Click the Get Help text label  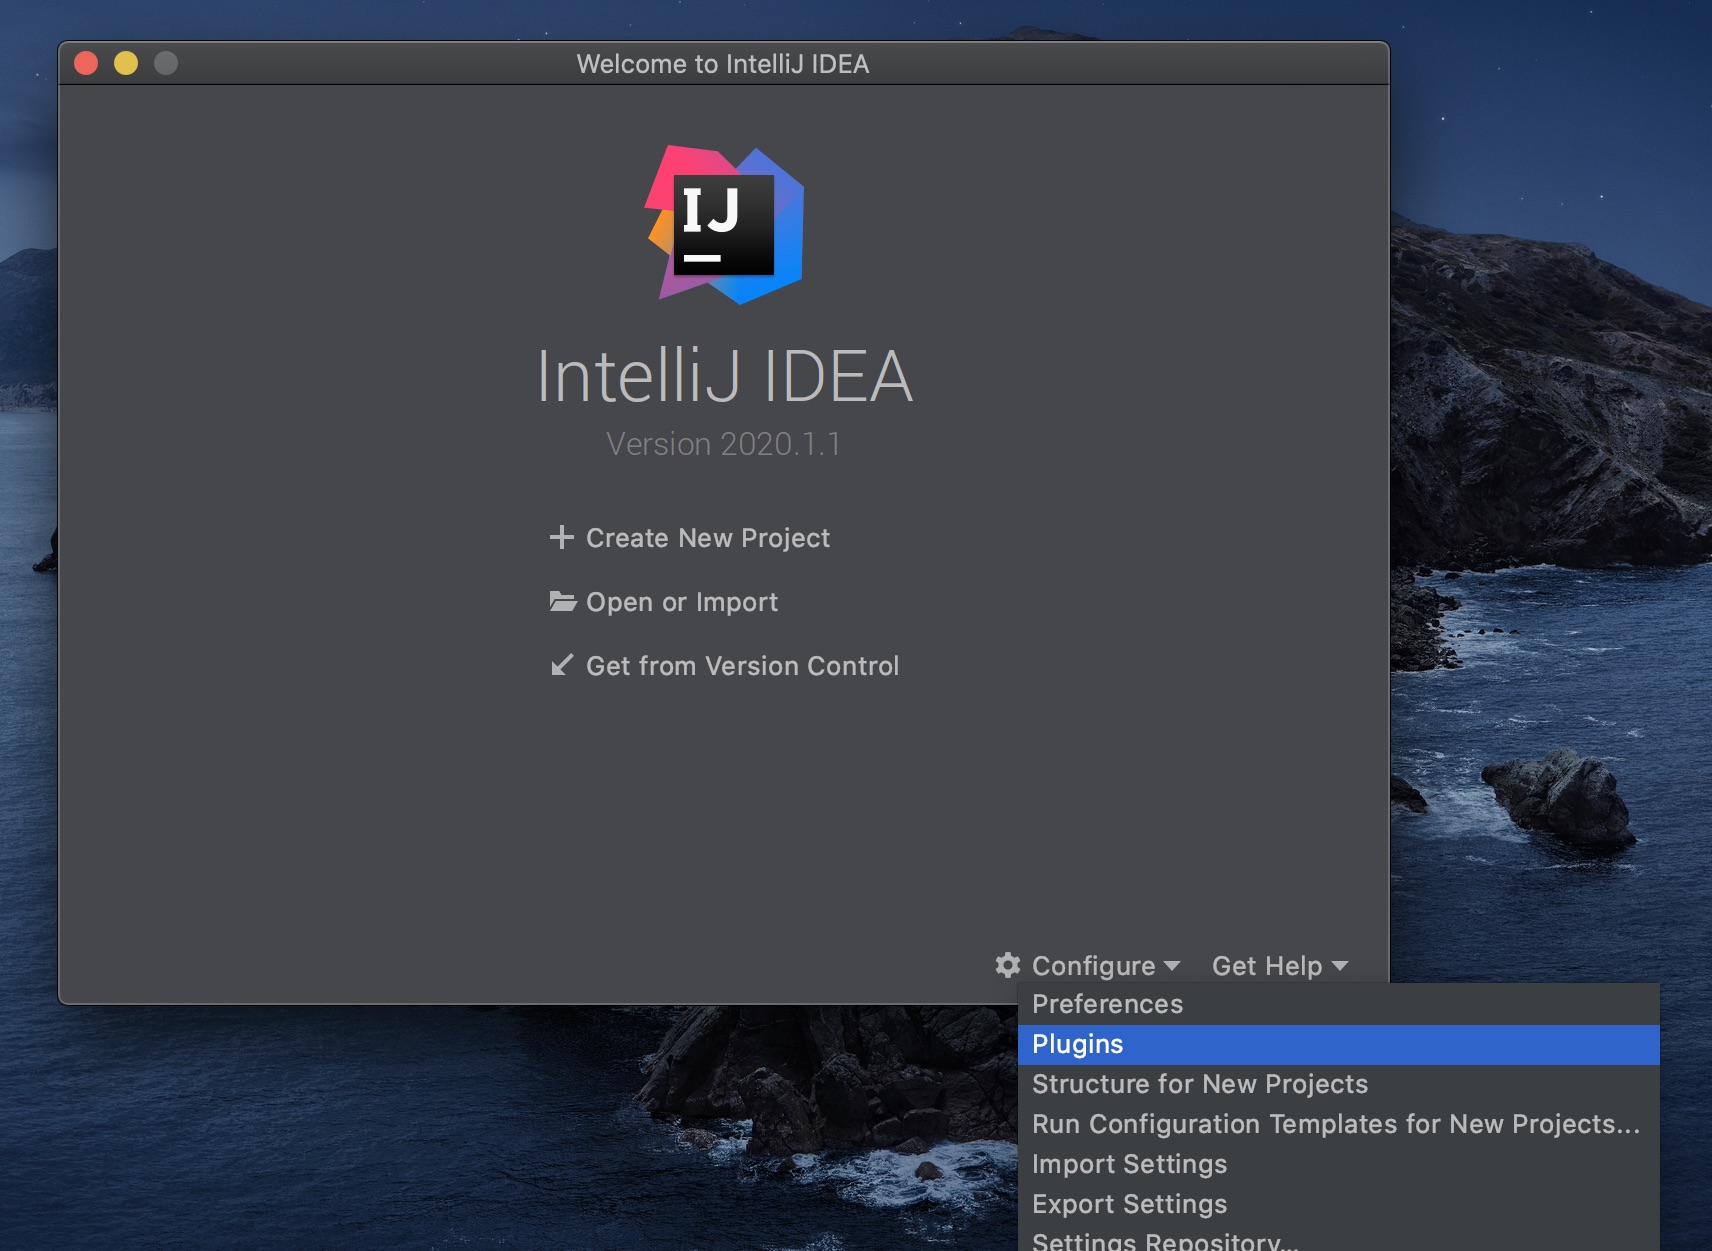1267,966
